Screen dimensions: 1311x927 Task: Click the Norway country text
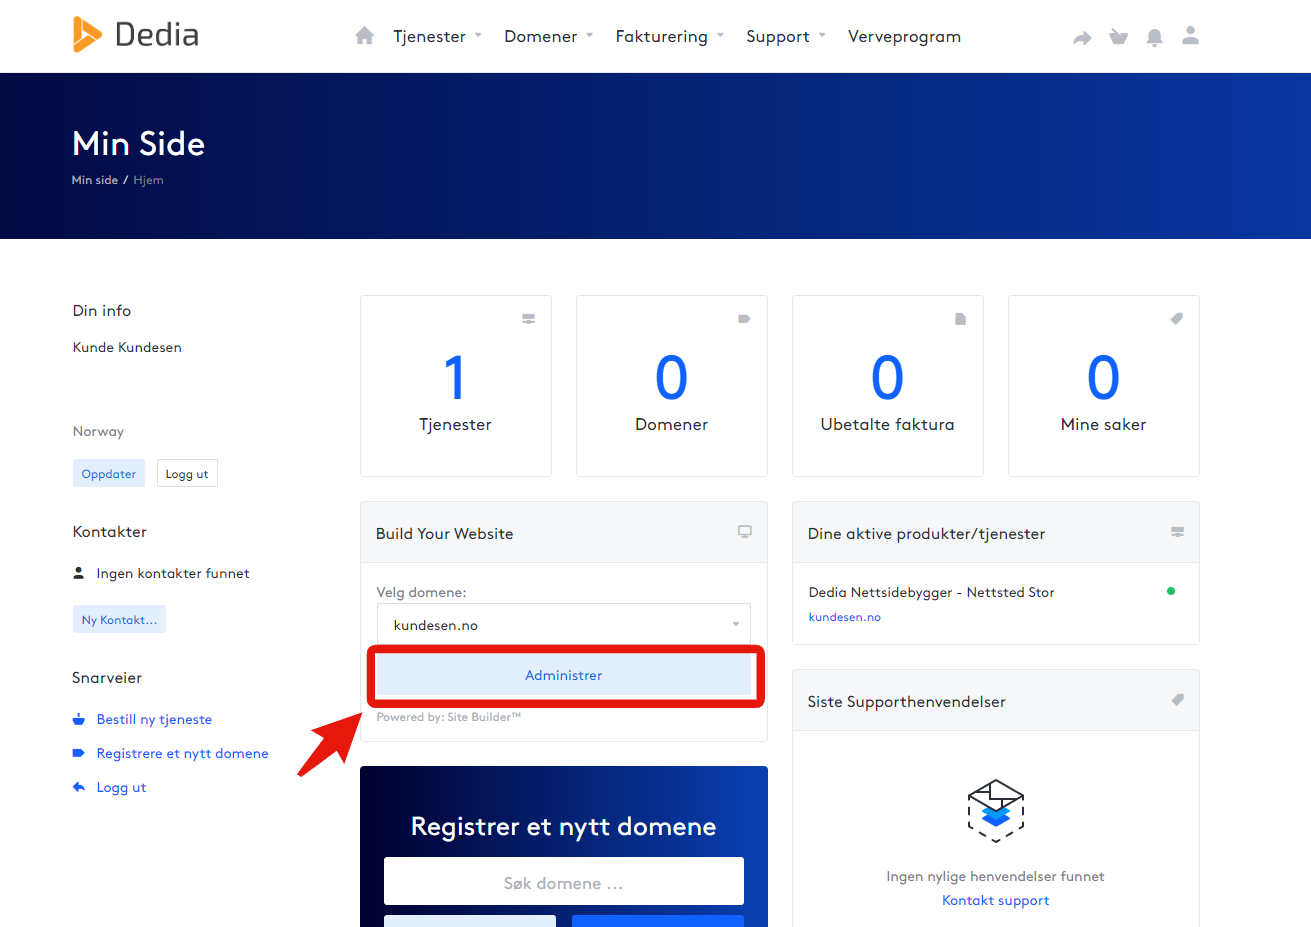click(x=98, y=431)
